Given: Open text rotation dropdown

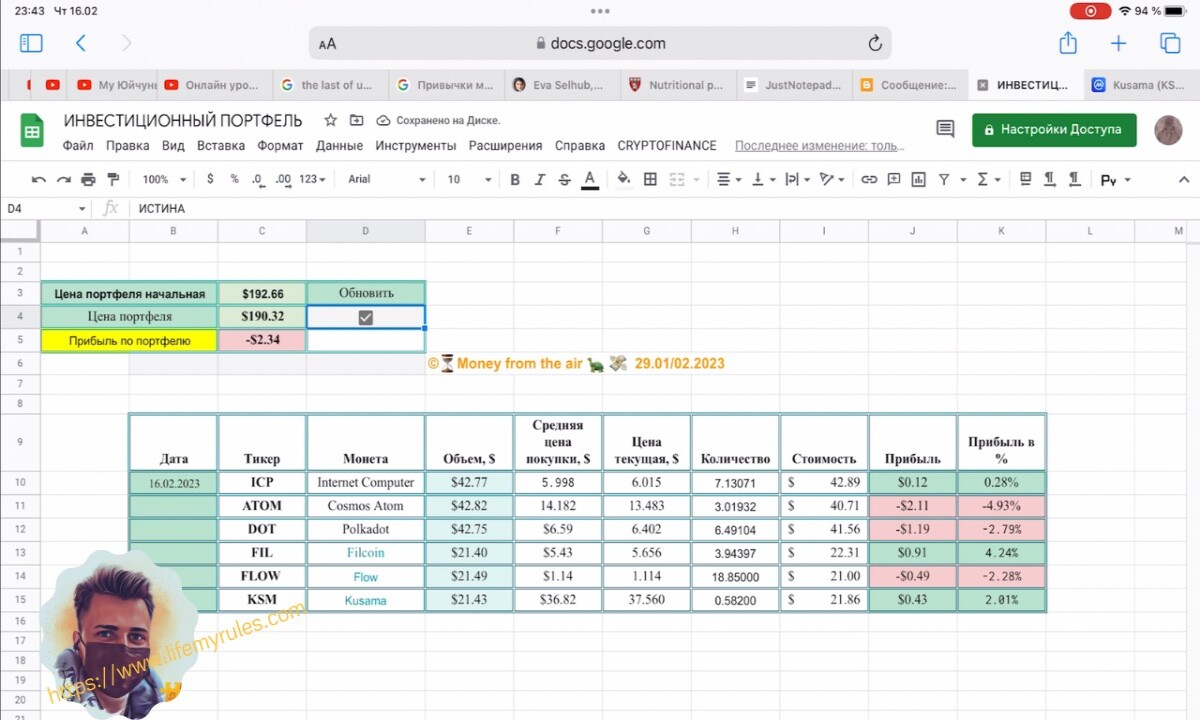Looking at the screenshot, I should (832, 179).
